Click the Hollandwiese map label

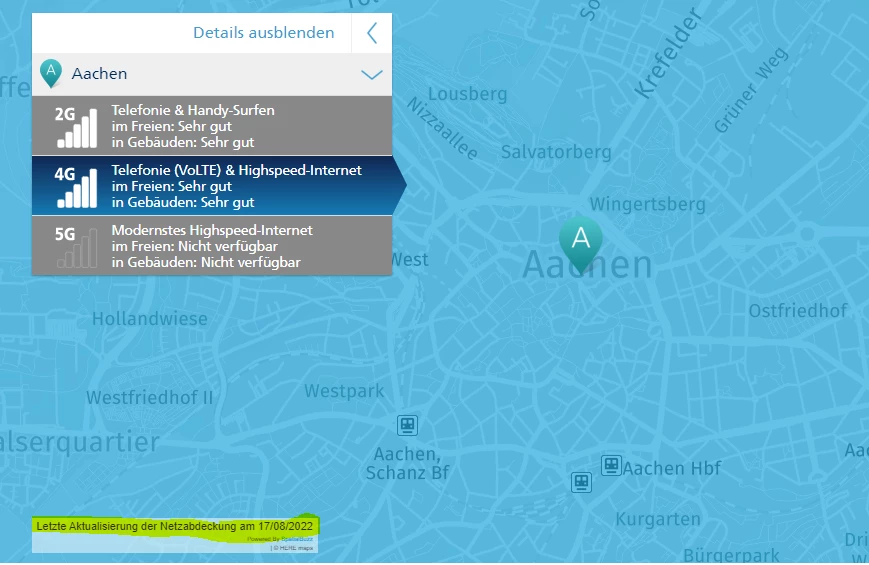[150, 319]
